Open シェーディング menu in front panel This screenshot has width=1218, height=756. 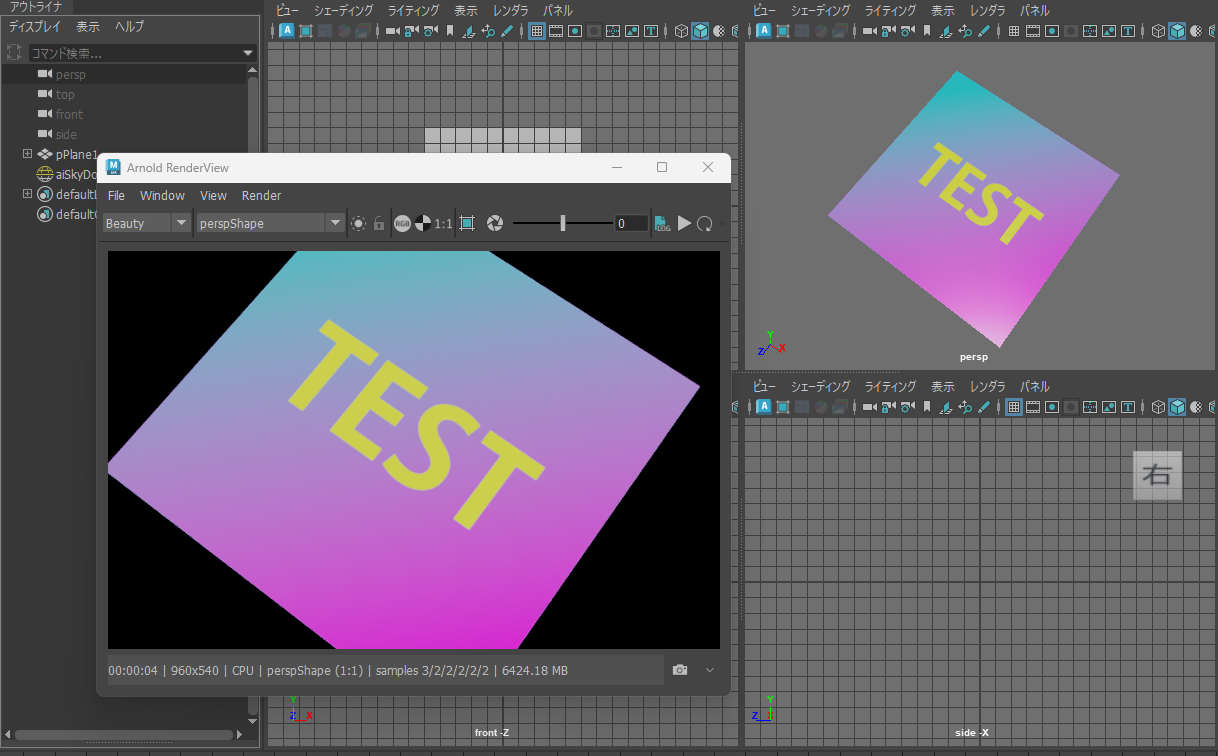[343, 10]
